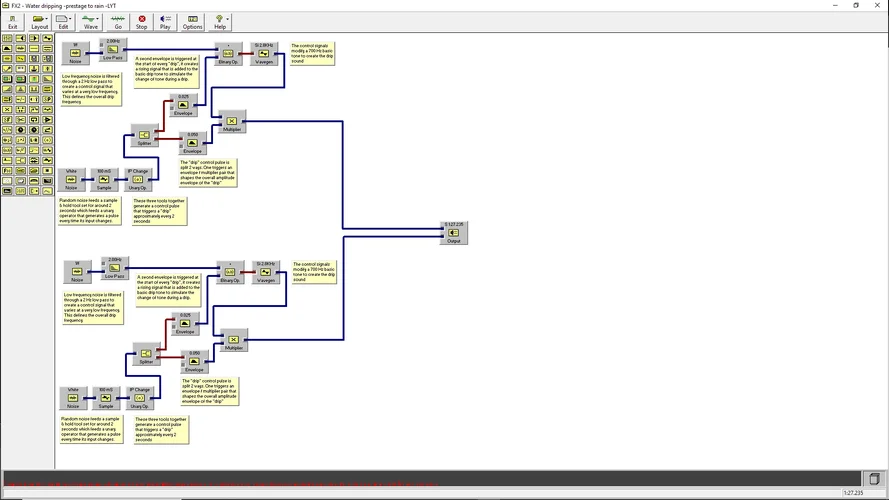
Task: Select the lower White Noise node
Action: (x=72, y=397)
